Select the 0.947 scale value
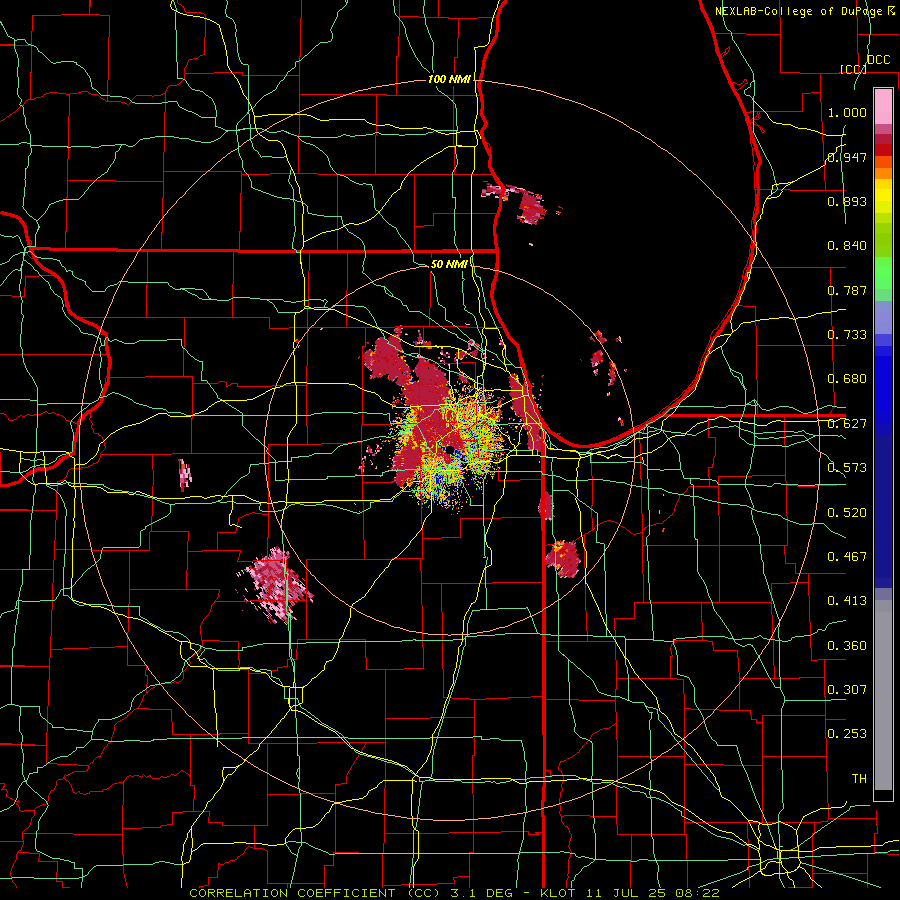This screenshot has width=900, height=900. click(x=847, y=157)
